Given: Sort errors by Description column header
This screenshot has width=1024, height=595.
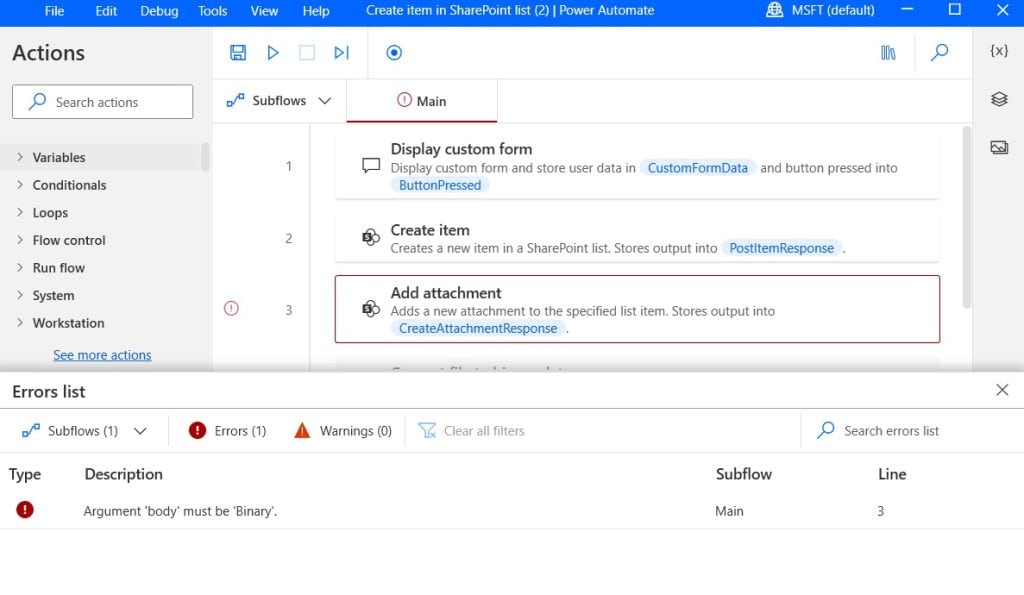Looking at the screenshot, I should point(123,474).
